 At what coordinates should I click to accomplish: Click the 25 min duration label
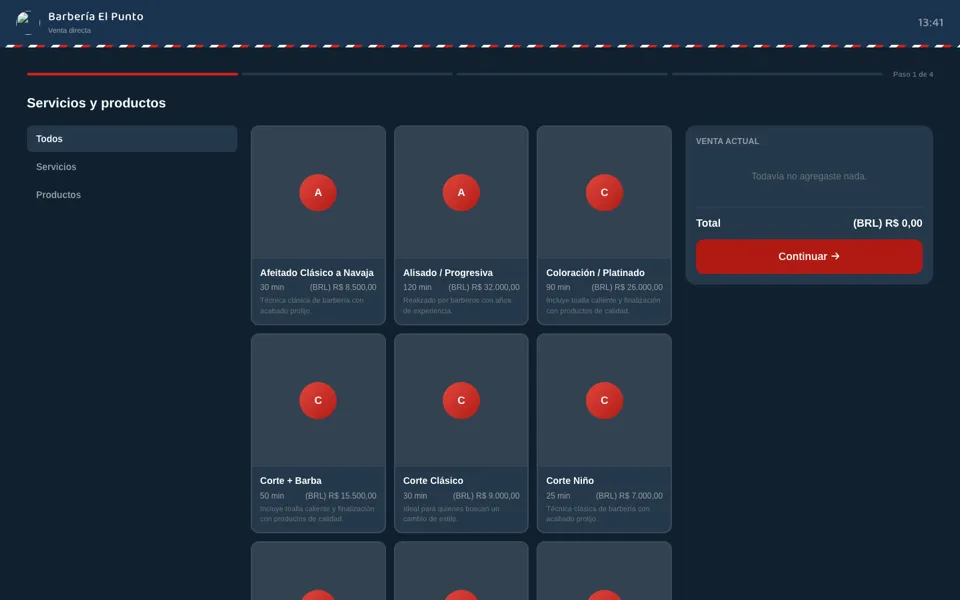point(558,496)
